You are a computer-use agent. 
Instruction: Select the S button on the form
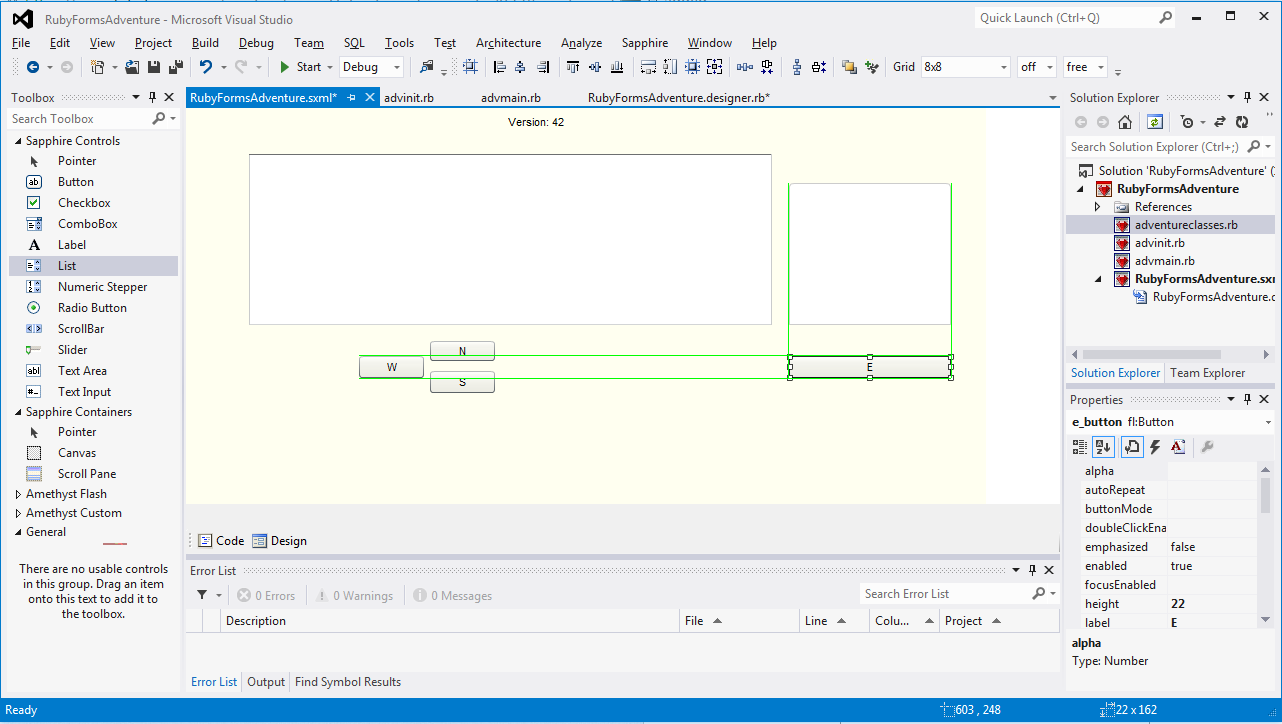click(x=462, y=382)
